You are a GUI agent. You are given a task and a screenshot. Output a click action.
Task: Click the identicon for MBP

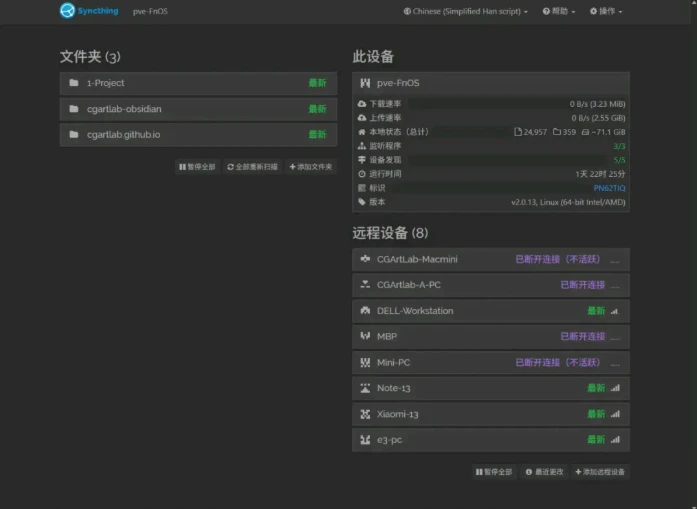(x=365, y=337)
